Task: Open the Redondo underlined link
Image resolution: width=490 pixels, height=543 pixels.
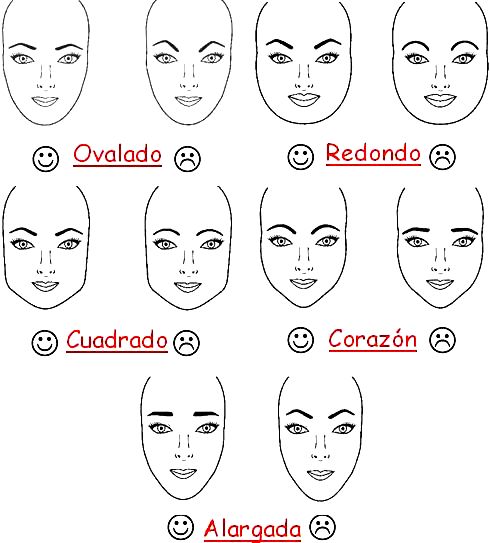Action: 373,153
